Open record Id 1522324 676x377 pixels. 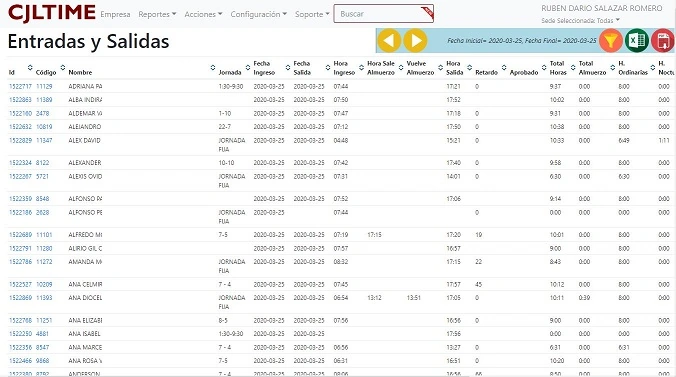tap(20, 163)
